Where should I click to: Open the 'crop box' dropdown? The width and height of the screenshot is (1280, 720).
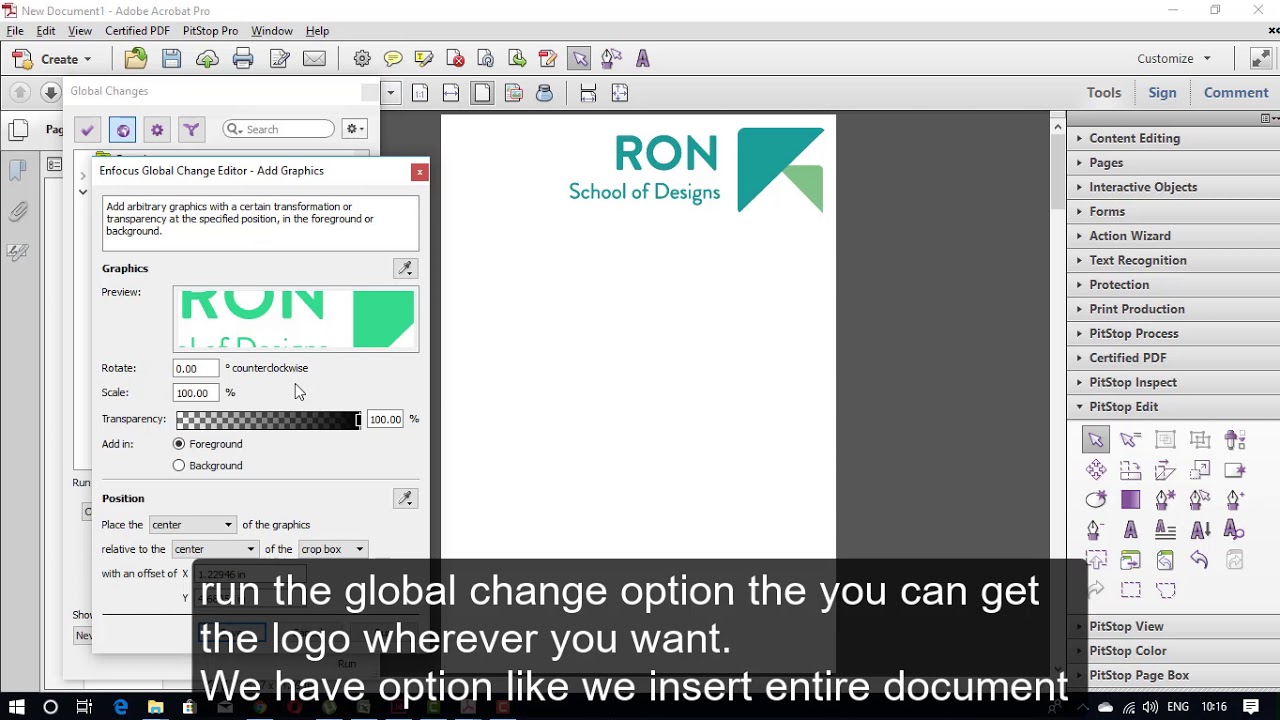333,549
